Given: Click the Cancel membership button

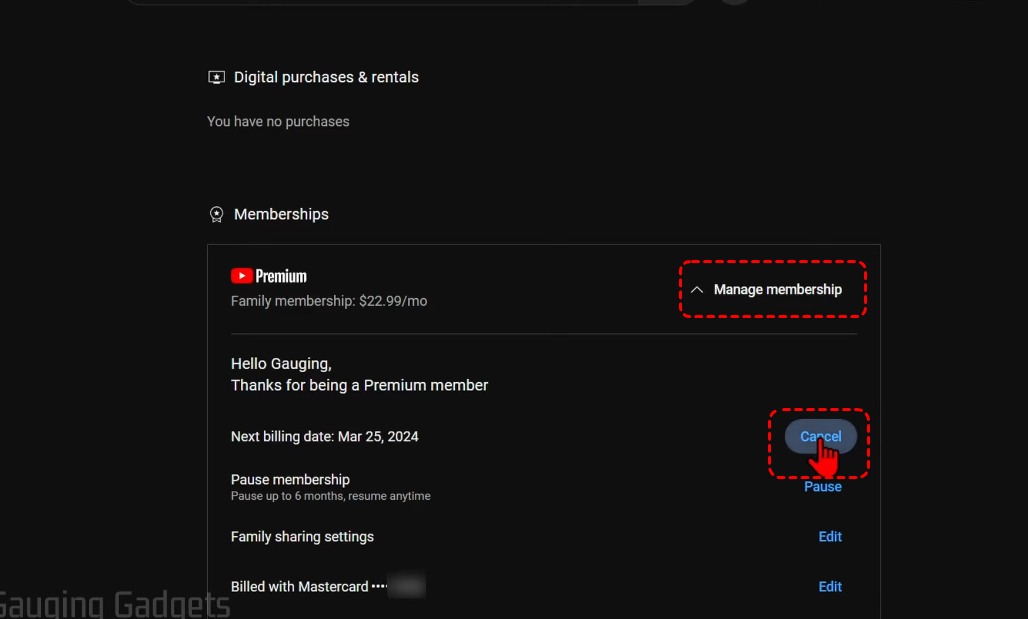Looking at the screenshot, I should (820, 436).
